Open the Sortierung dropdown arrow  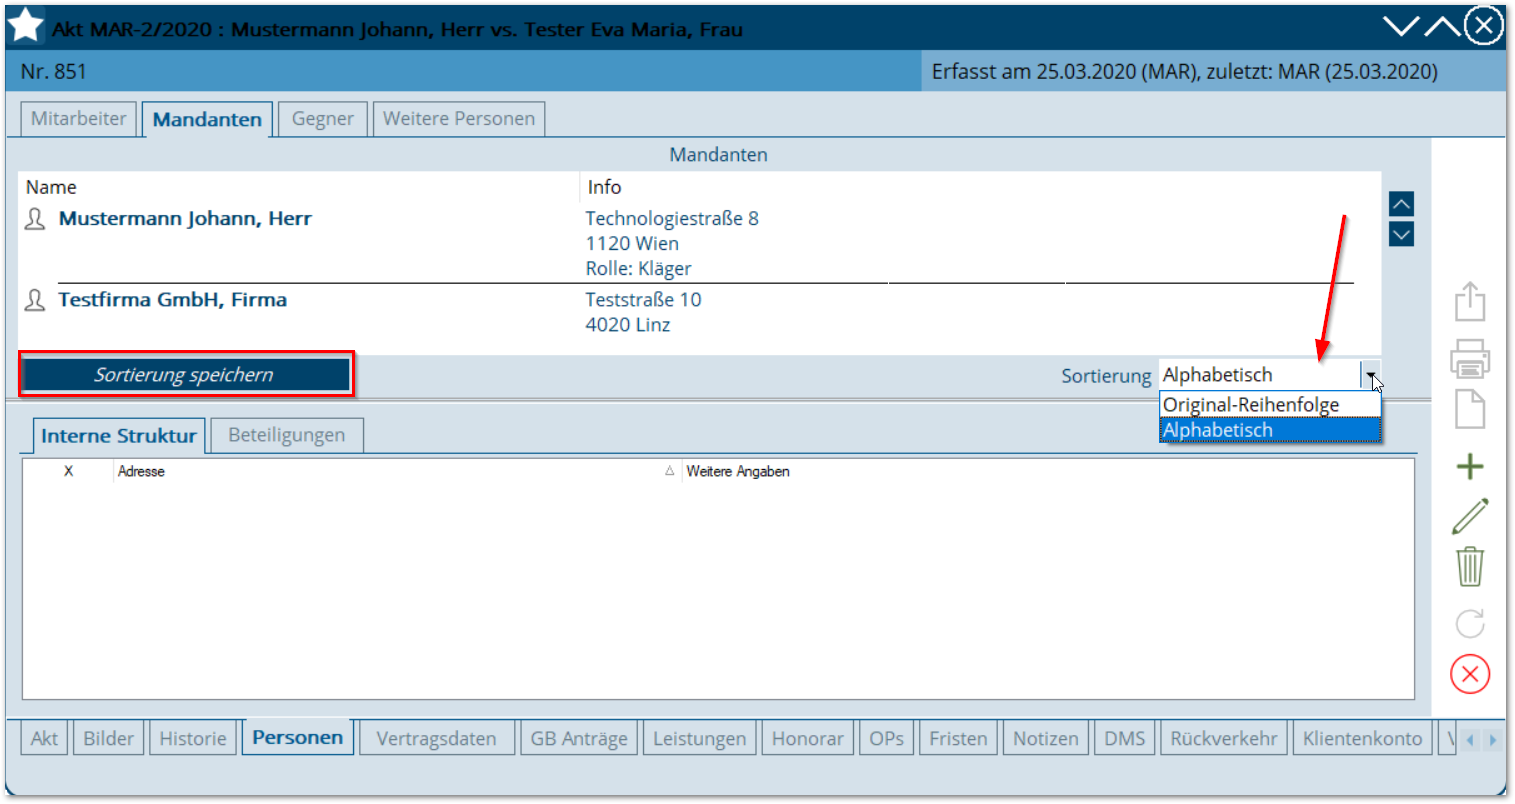(1370, 375)
